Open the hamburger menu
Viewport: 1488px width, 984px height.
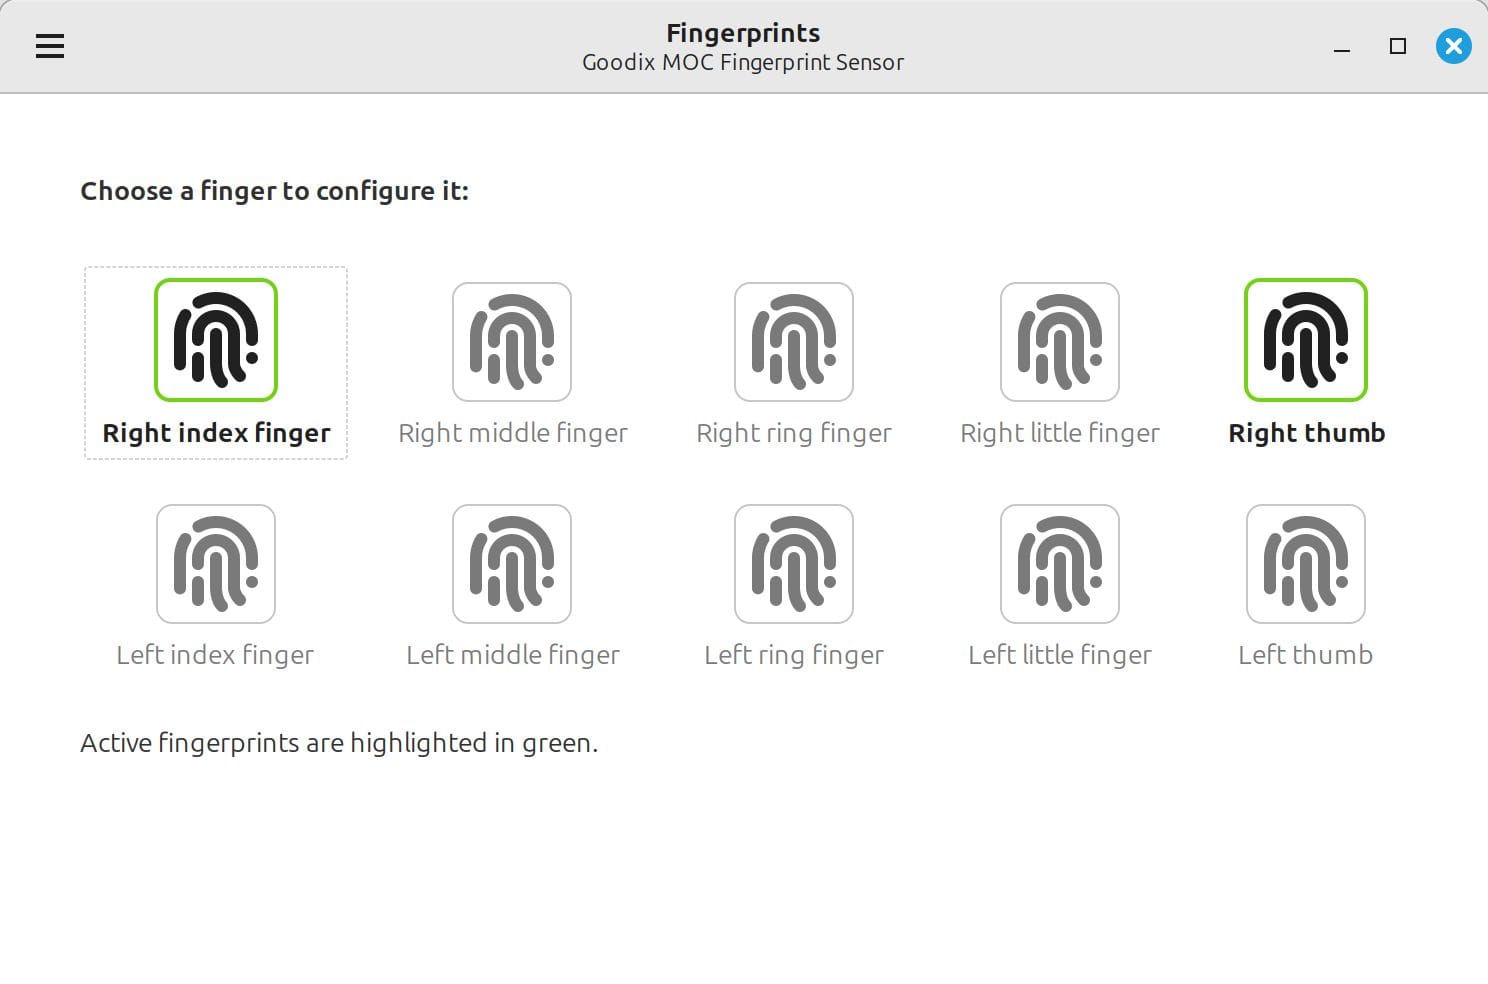coord(49,46)
